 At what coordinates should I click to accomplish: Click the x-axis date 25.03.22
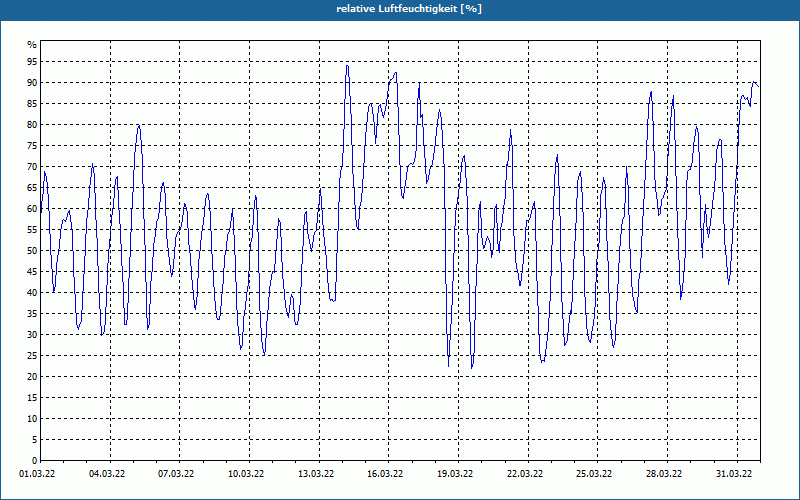tap(595, 474)
